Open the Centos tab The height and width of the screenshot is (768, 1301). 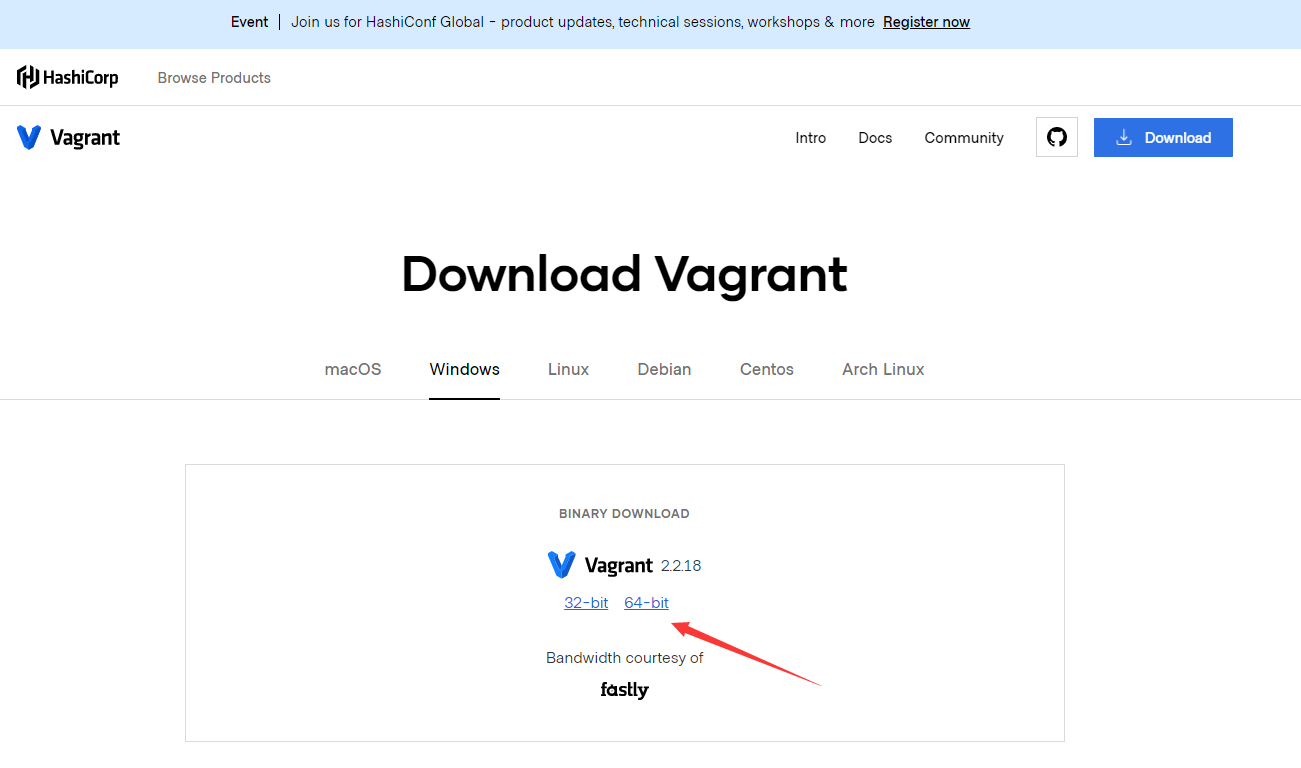767,369
